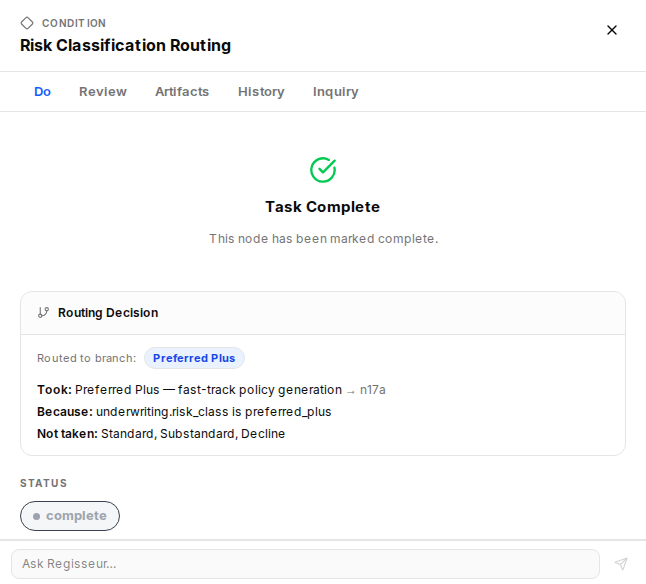This screenshot has width=646, height=584.
Task: Close the Risk Classification Routing panel
Action: pyautogui.click(x=611, y=30)
